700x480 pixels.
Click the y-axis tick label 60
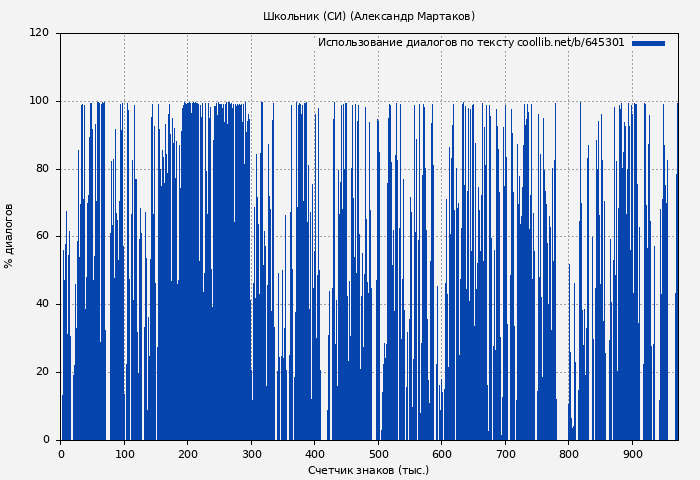(42, 236)
